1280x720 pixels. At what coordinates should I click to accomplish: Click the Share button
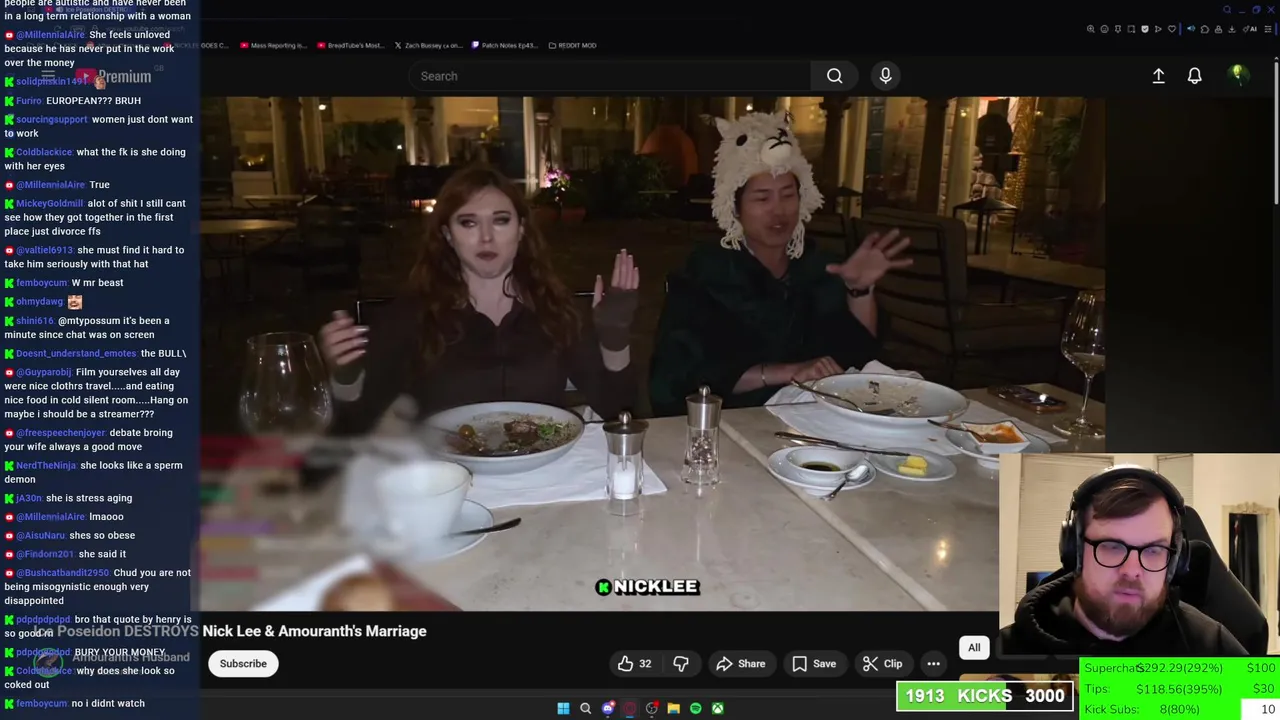point(740,664)
